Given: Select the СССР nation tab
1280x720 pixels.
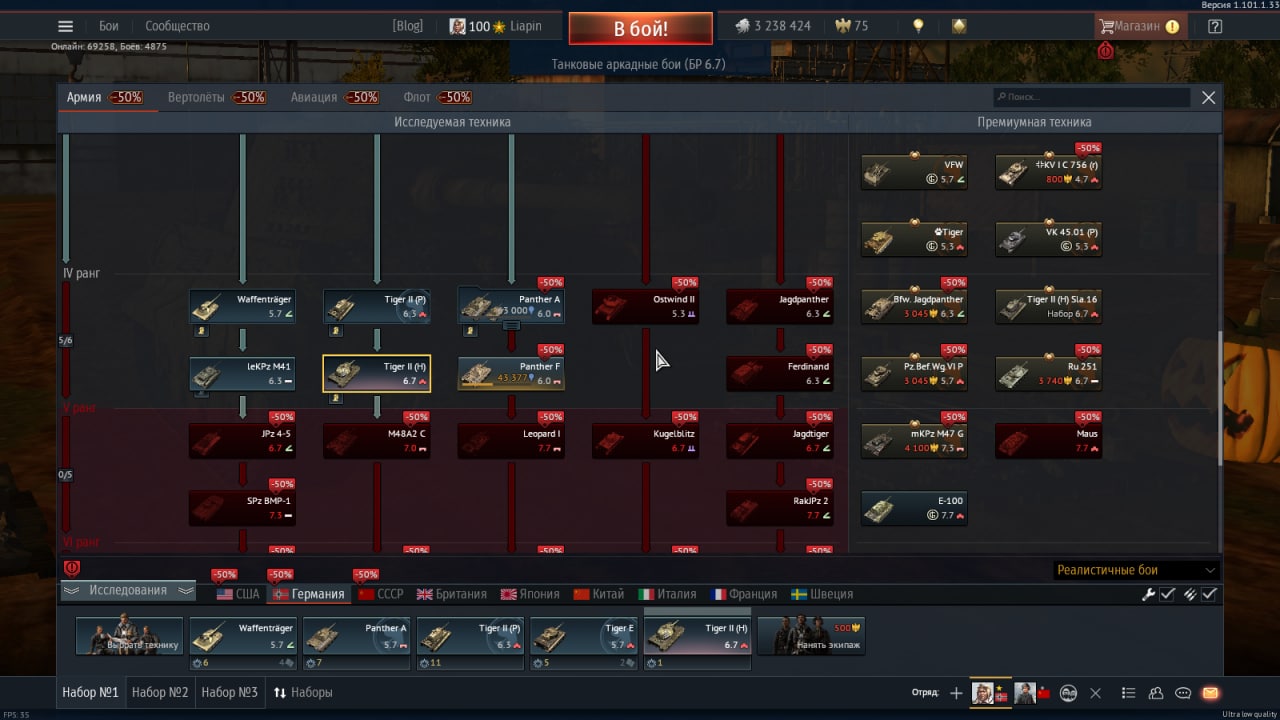Looking at the screenshot, I should point(382,594).
